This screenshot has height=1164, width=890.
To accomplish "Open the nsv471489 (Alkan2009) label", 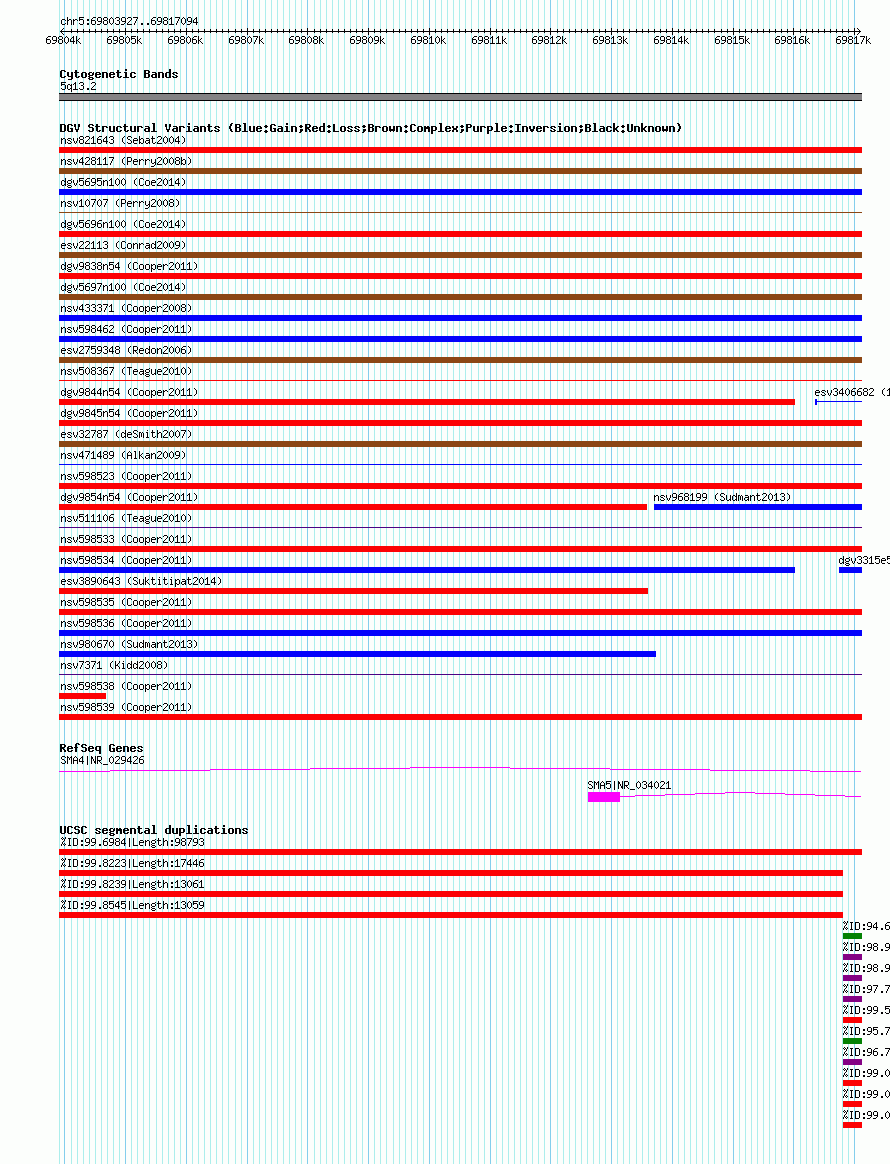I will pos(123,456).
